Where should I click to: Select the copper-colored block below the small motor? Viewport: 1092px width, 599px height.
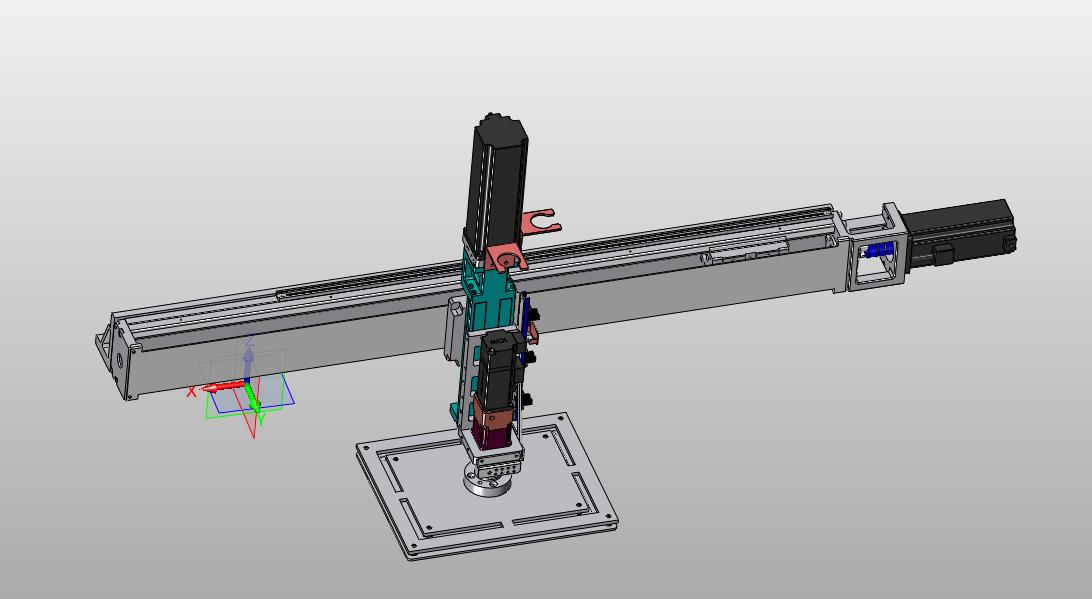pos(492,417)
